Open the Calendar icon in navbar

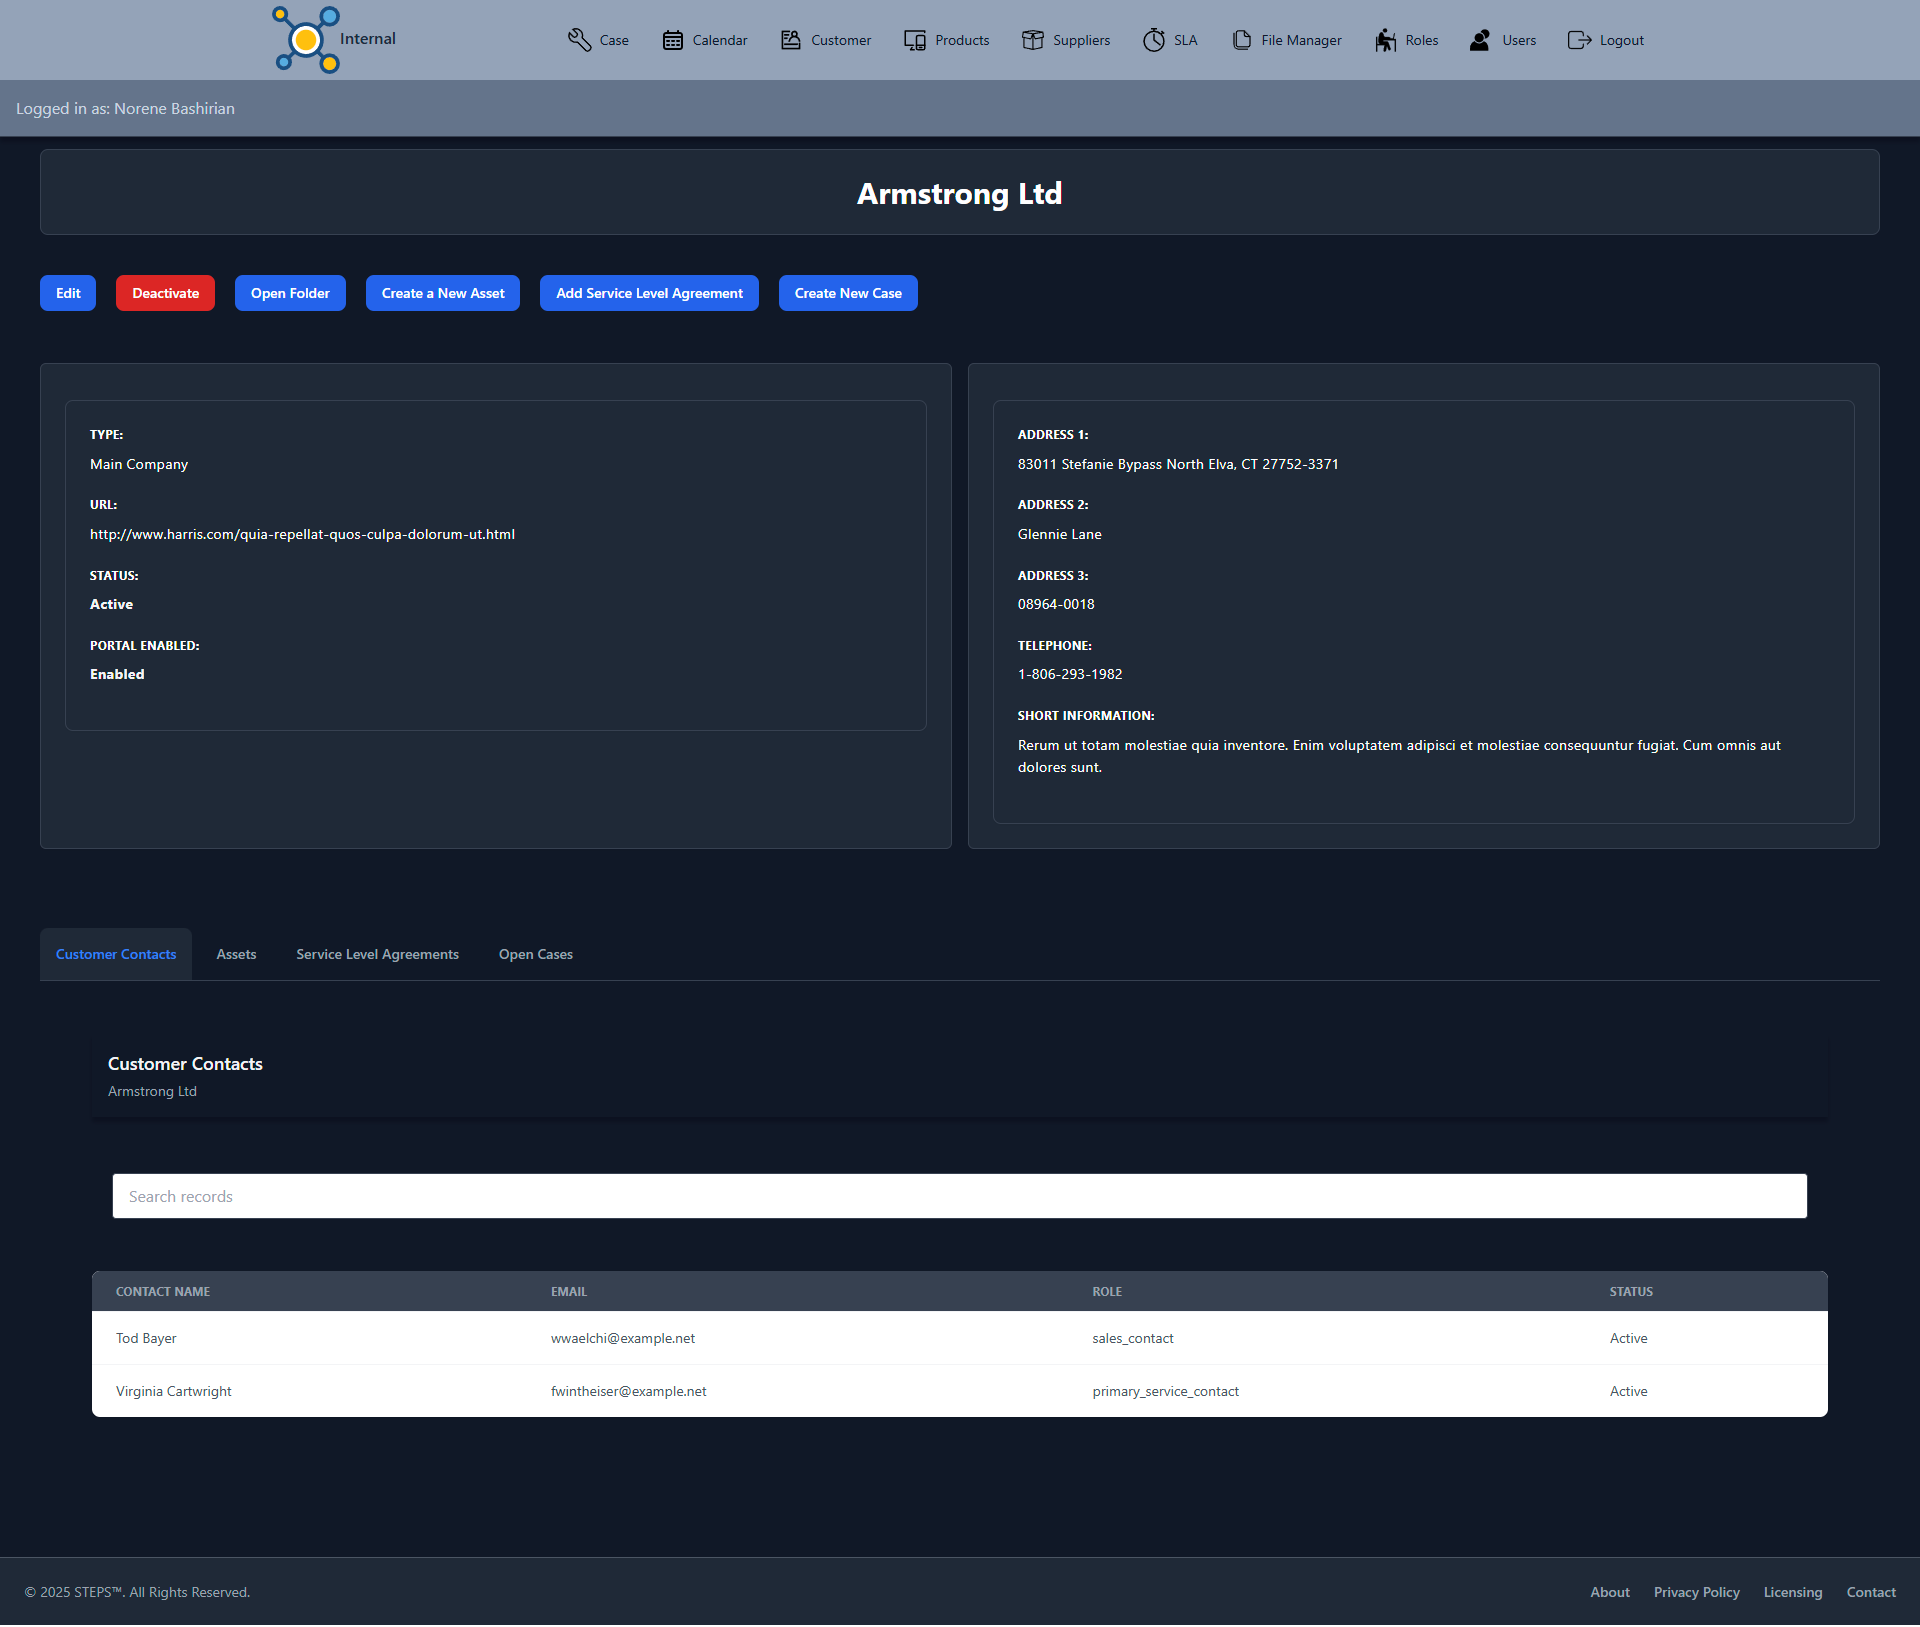(x=672, y=40)
